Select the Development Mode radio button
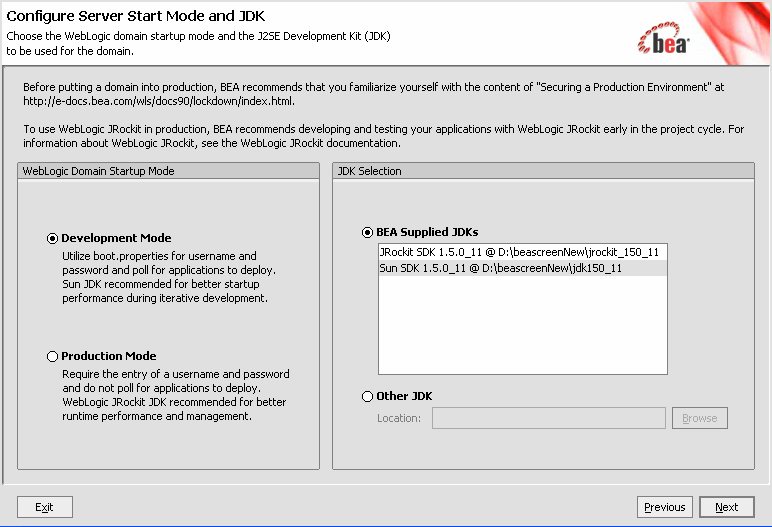 (x=52, y=238)
